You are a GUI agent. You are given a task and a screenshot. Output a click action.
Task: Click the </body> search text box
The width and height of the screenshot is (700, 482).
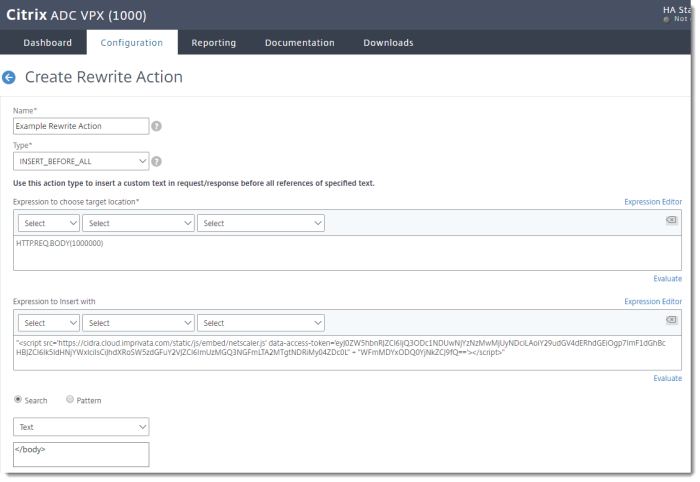tap(81, 454)
